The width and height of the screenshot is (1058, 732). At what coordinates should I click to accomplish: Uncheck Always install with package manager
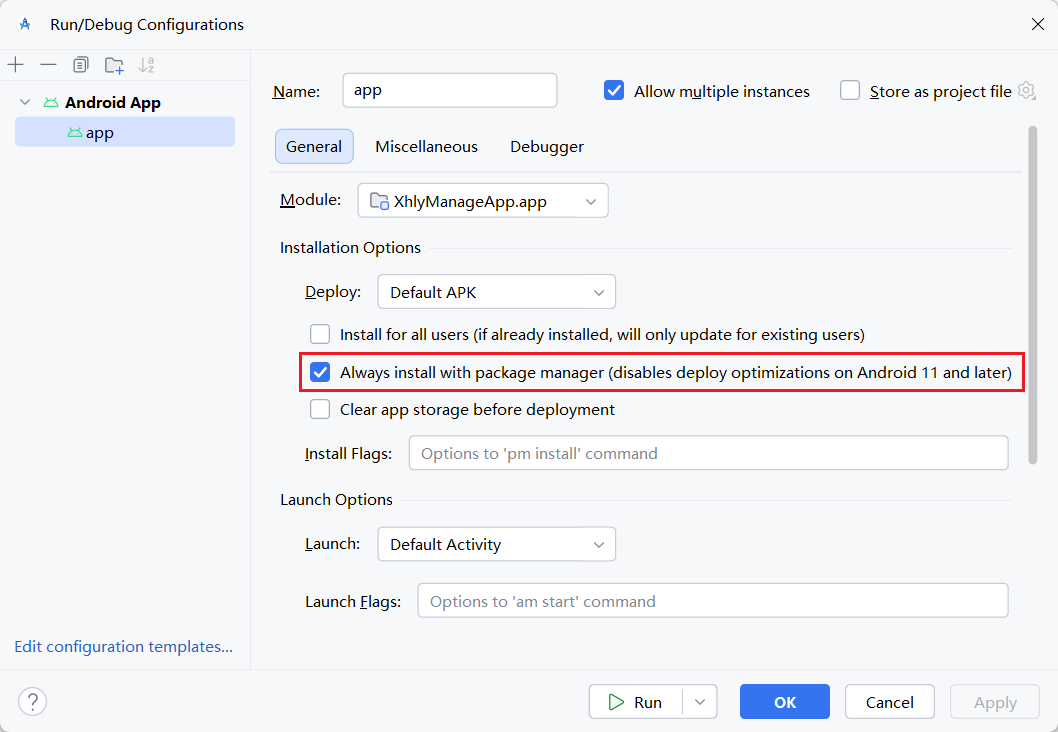[320, 373]
